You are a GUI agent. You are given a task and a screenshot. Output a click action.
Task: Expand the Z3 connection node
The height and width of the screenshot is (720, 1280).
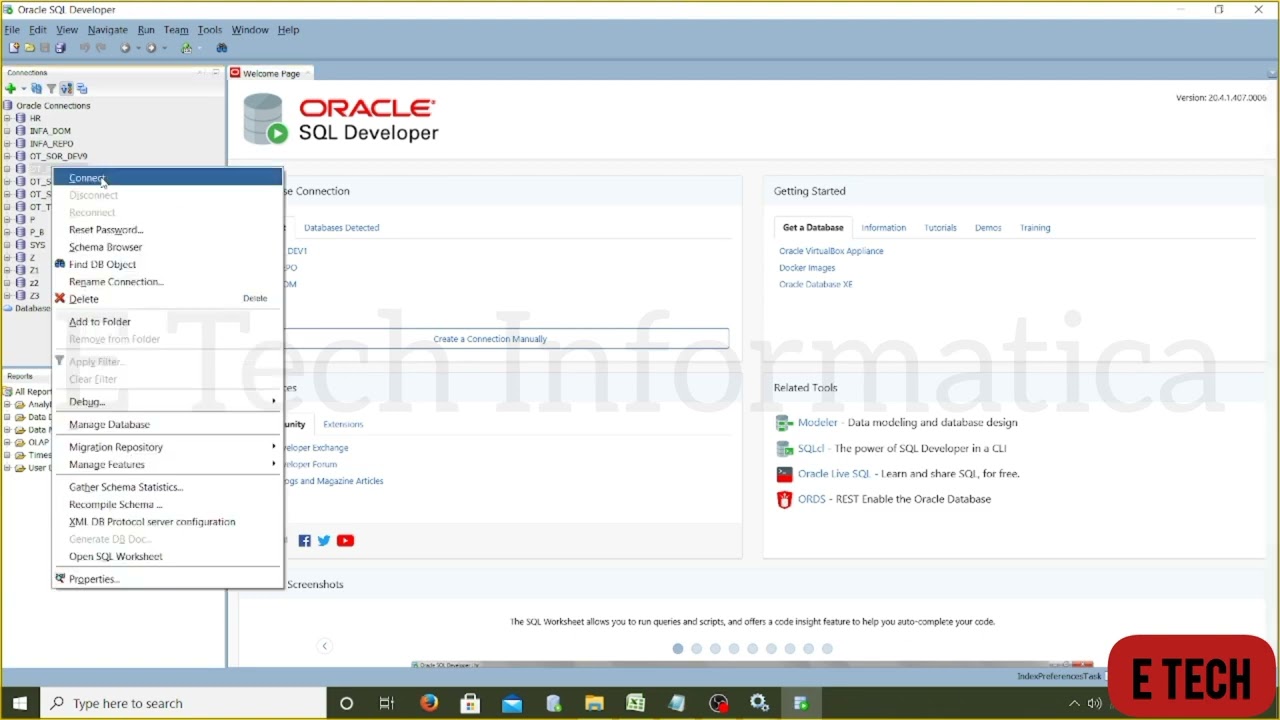(x=7, y=296)
